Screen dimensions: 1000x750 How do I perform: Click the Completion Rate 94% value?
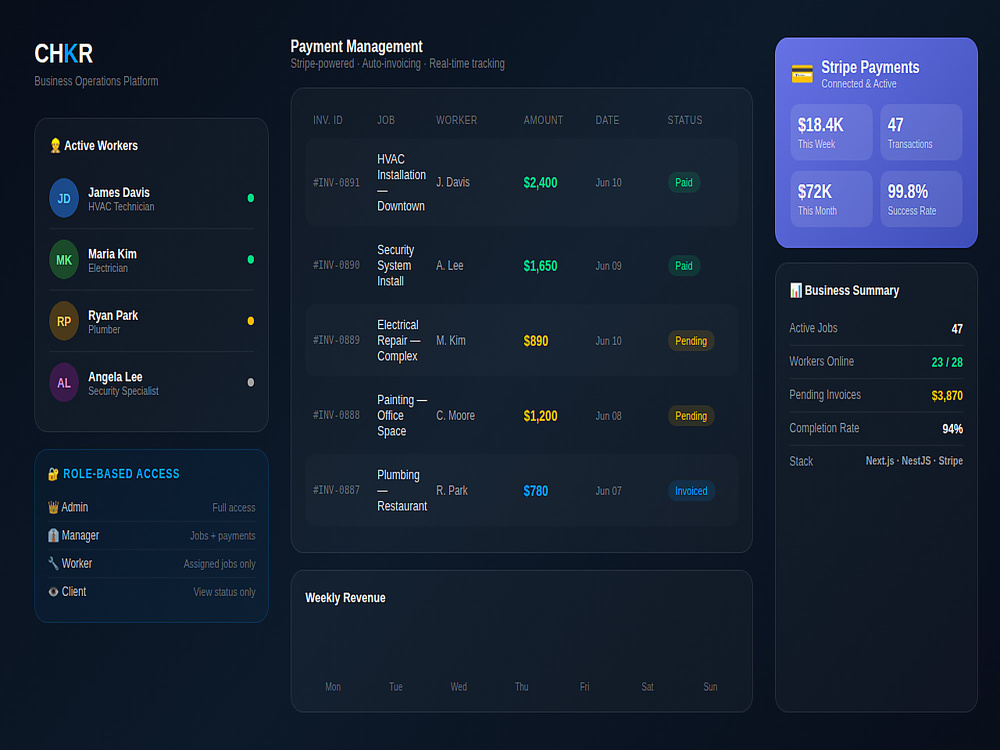(952, 429)
